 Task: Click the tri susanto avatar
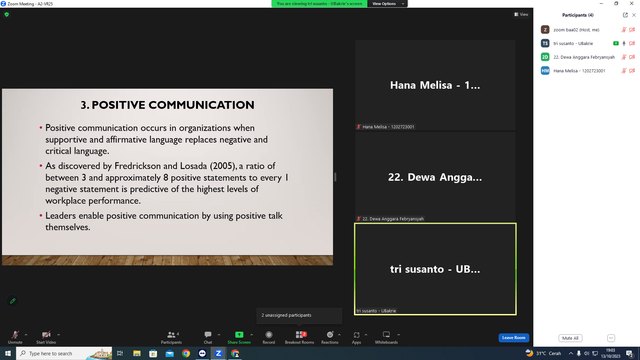coord(545,43)
